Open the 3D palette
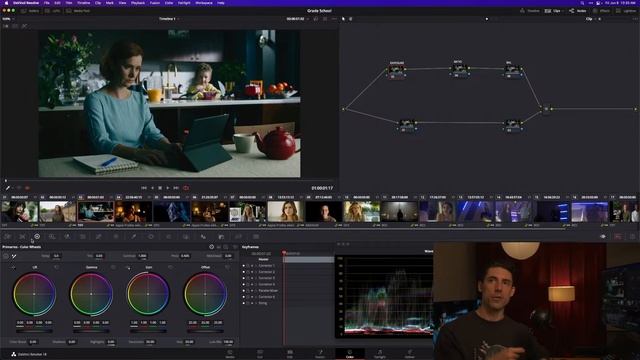Viewport: 640px width, 360px height. pyautogui.click(x=256, y=237)
